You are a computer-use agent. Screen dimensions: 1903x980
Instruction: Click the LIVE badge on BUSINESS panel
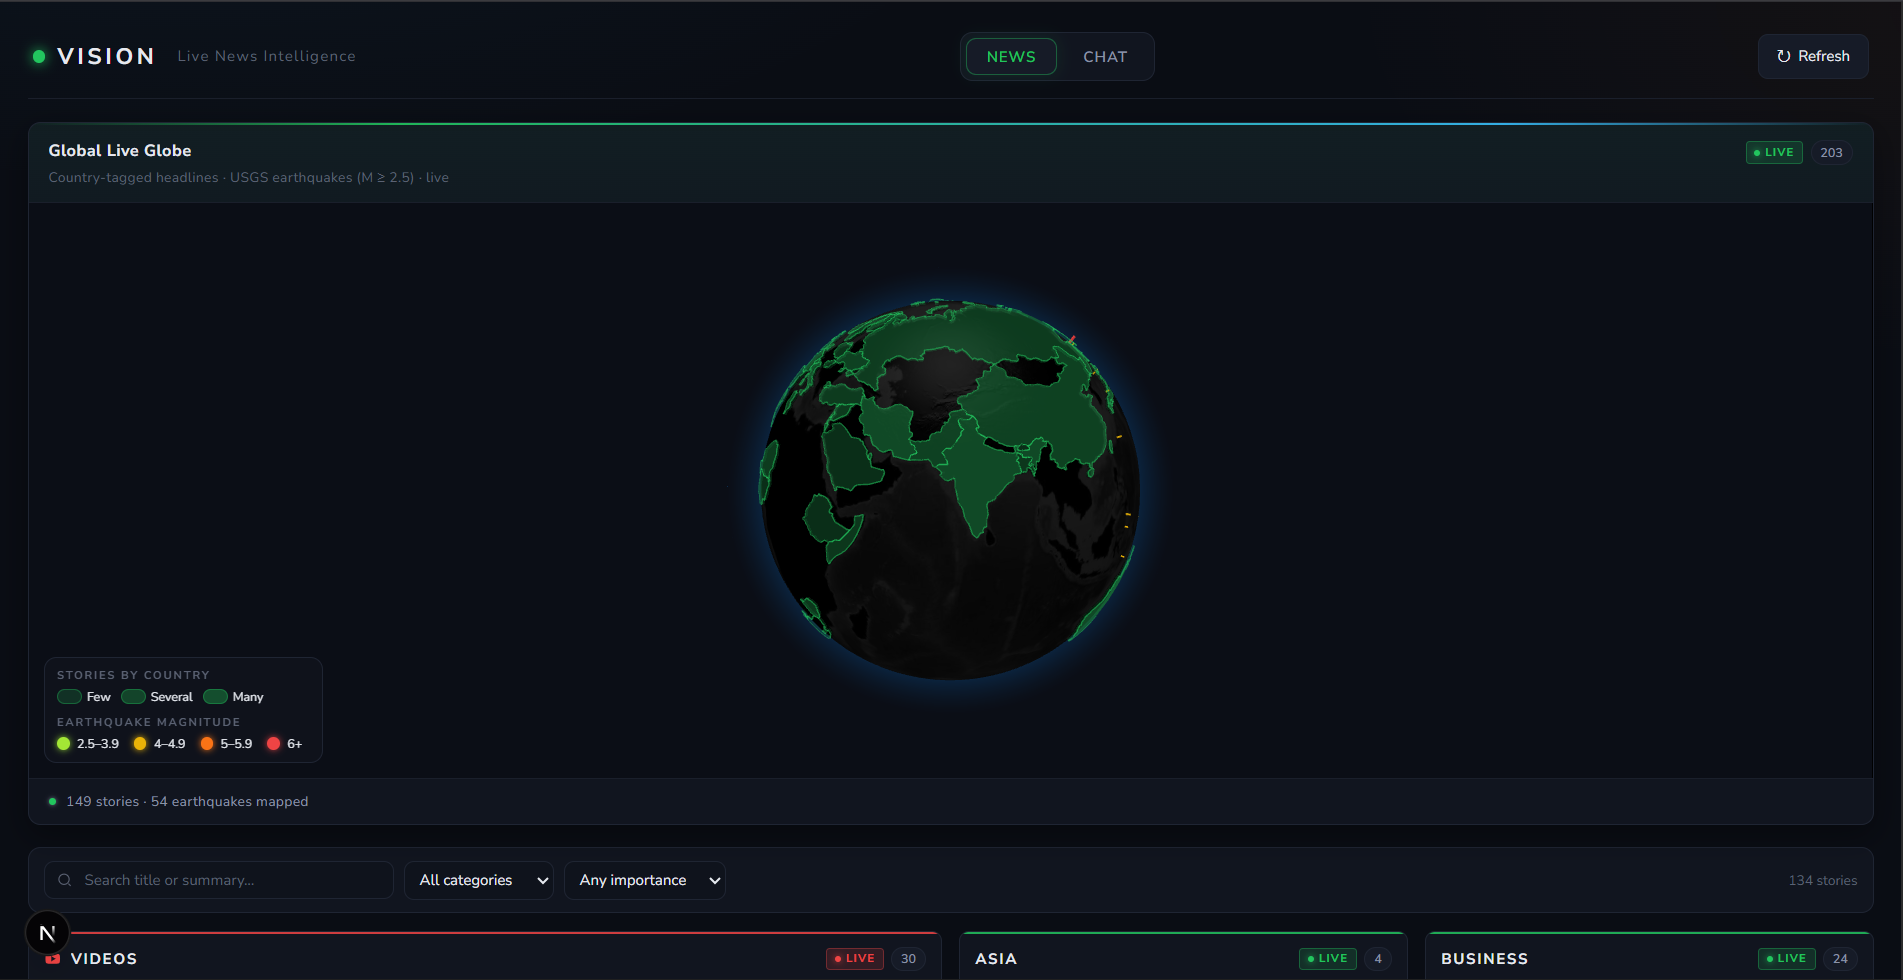tap(1787, 958)
